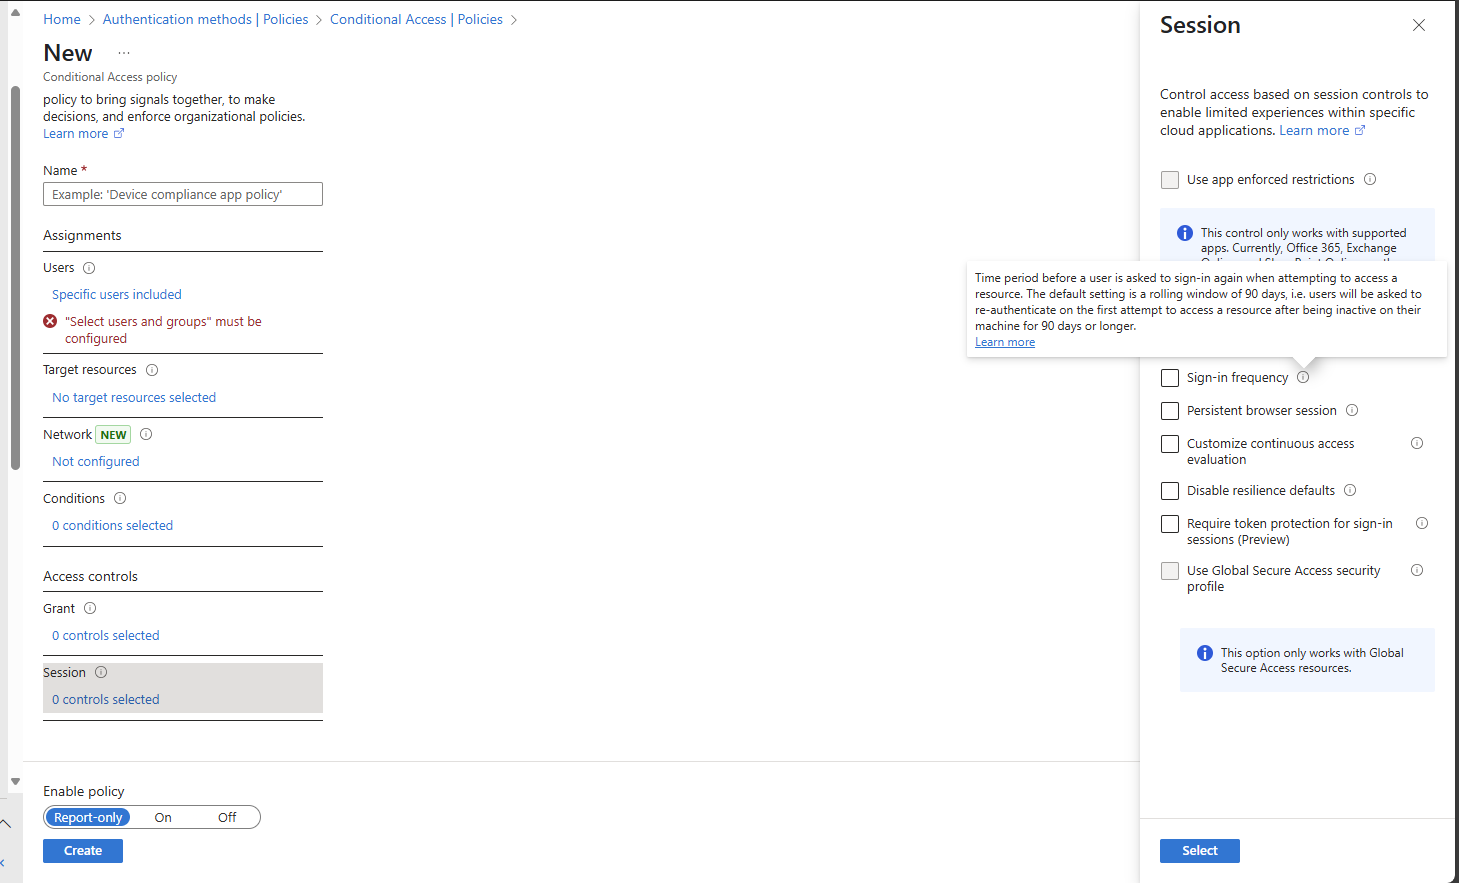1459x883 pixels.
Task: Click the Select button in Session panel
Action: pyautogui.click(x=1199, y=850)
